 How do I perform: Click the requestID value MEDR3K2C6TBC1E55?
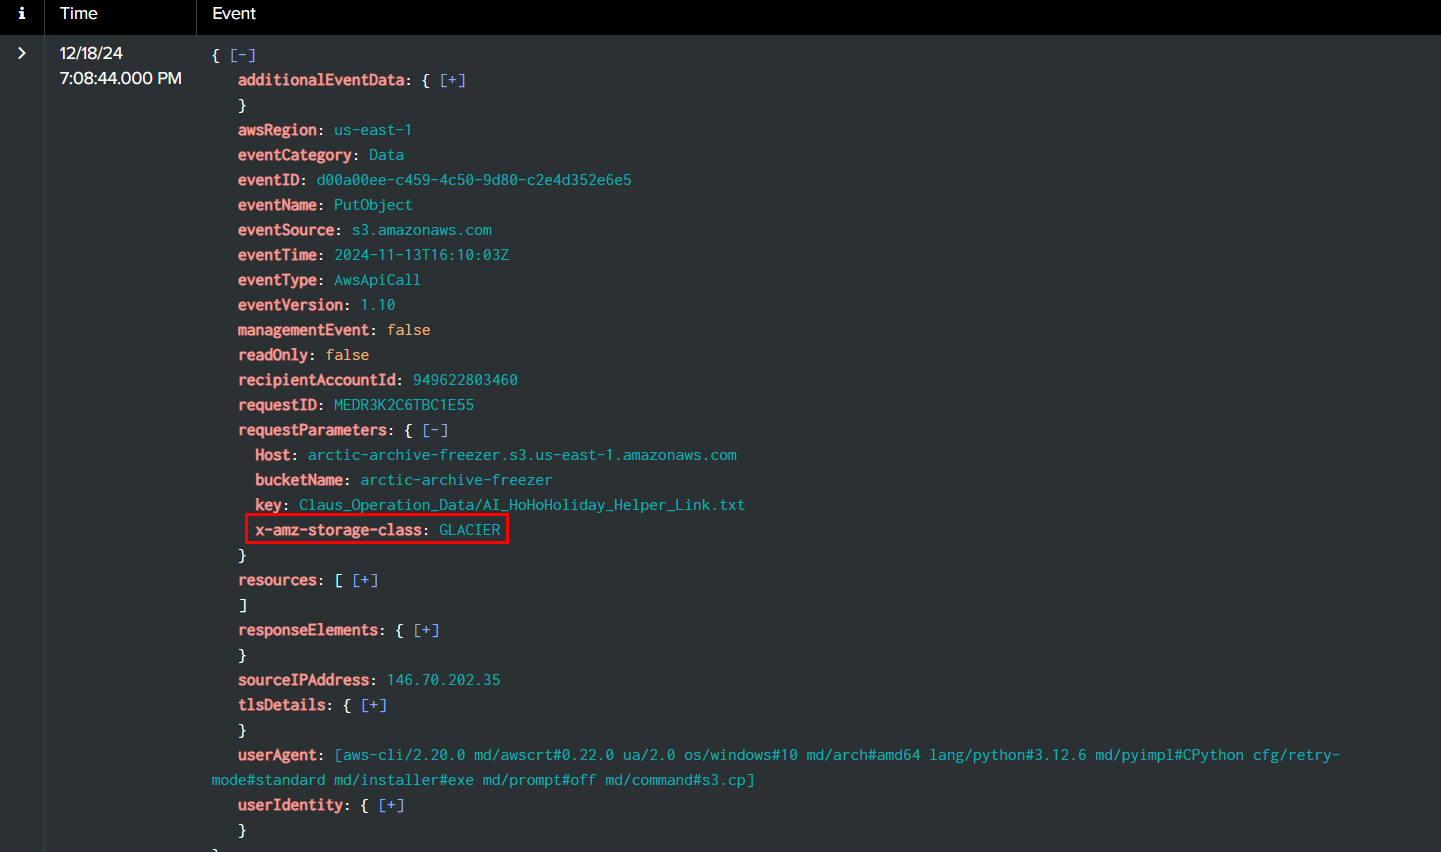pyautogui.click(x=404, y=405)
